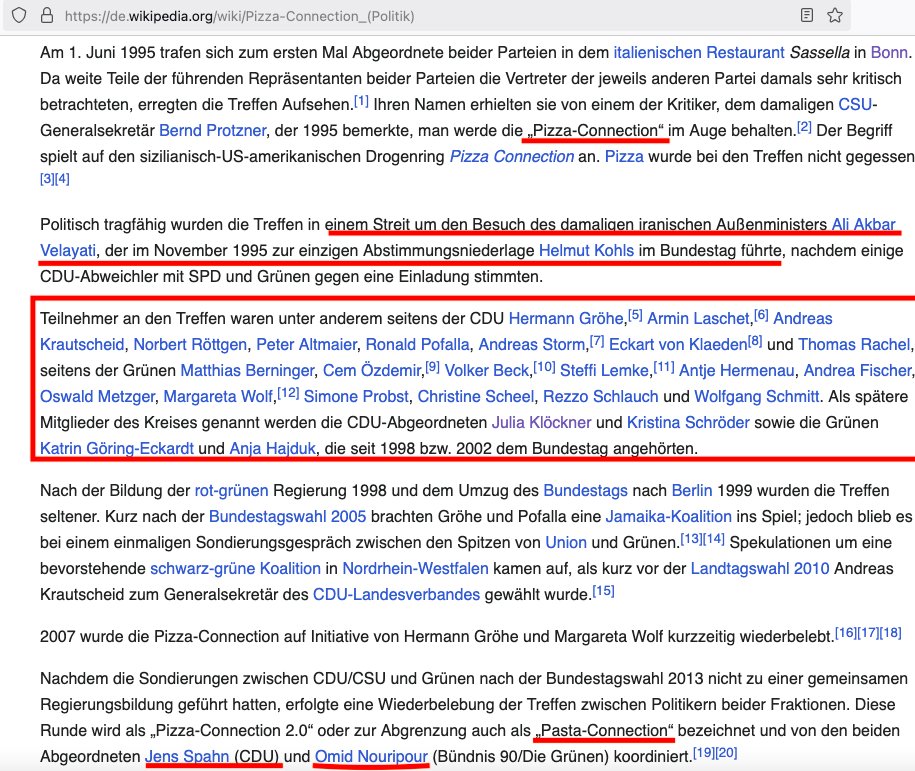
Task: Follow the Norbert Röttgen link
Action: coord(190,344)
